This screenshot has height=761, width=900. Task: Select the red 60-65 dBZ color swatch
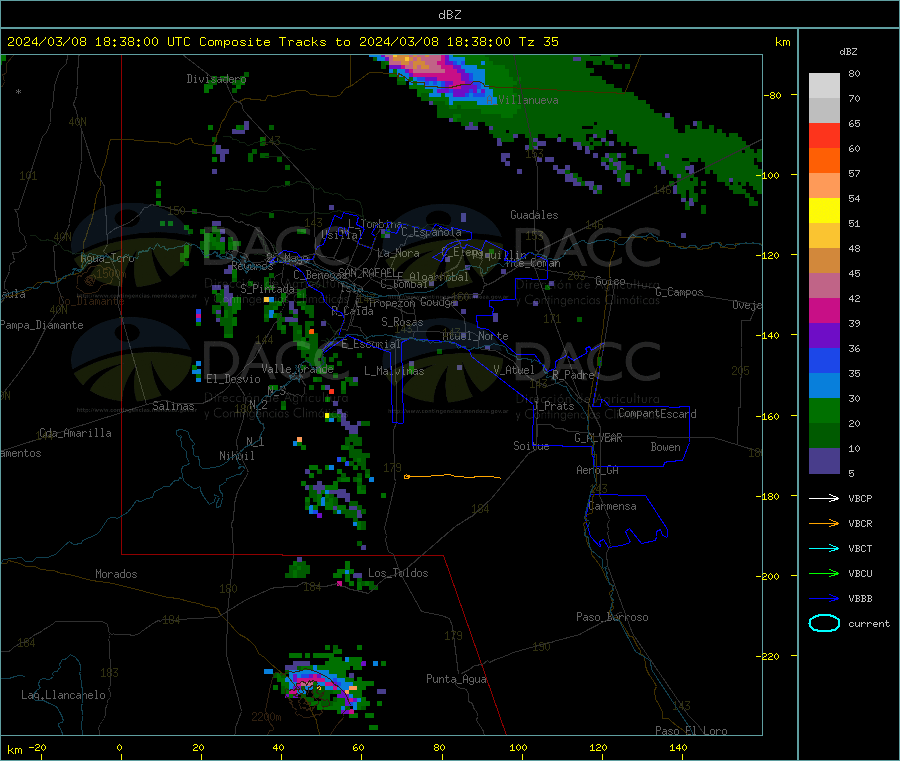[824, 135]
